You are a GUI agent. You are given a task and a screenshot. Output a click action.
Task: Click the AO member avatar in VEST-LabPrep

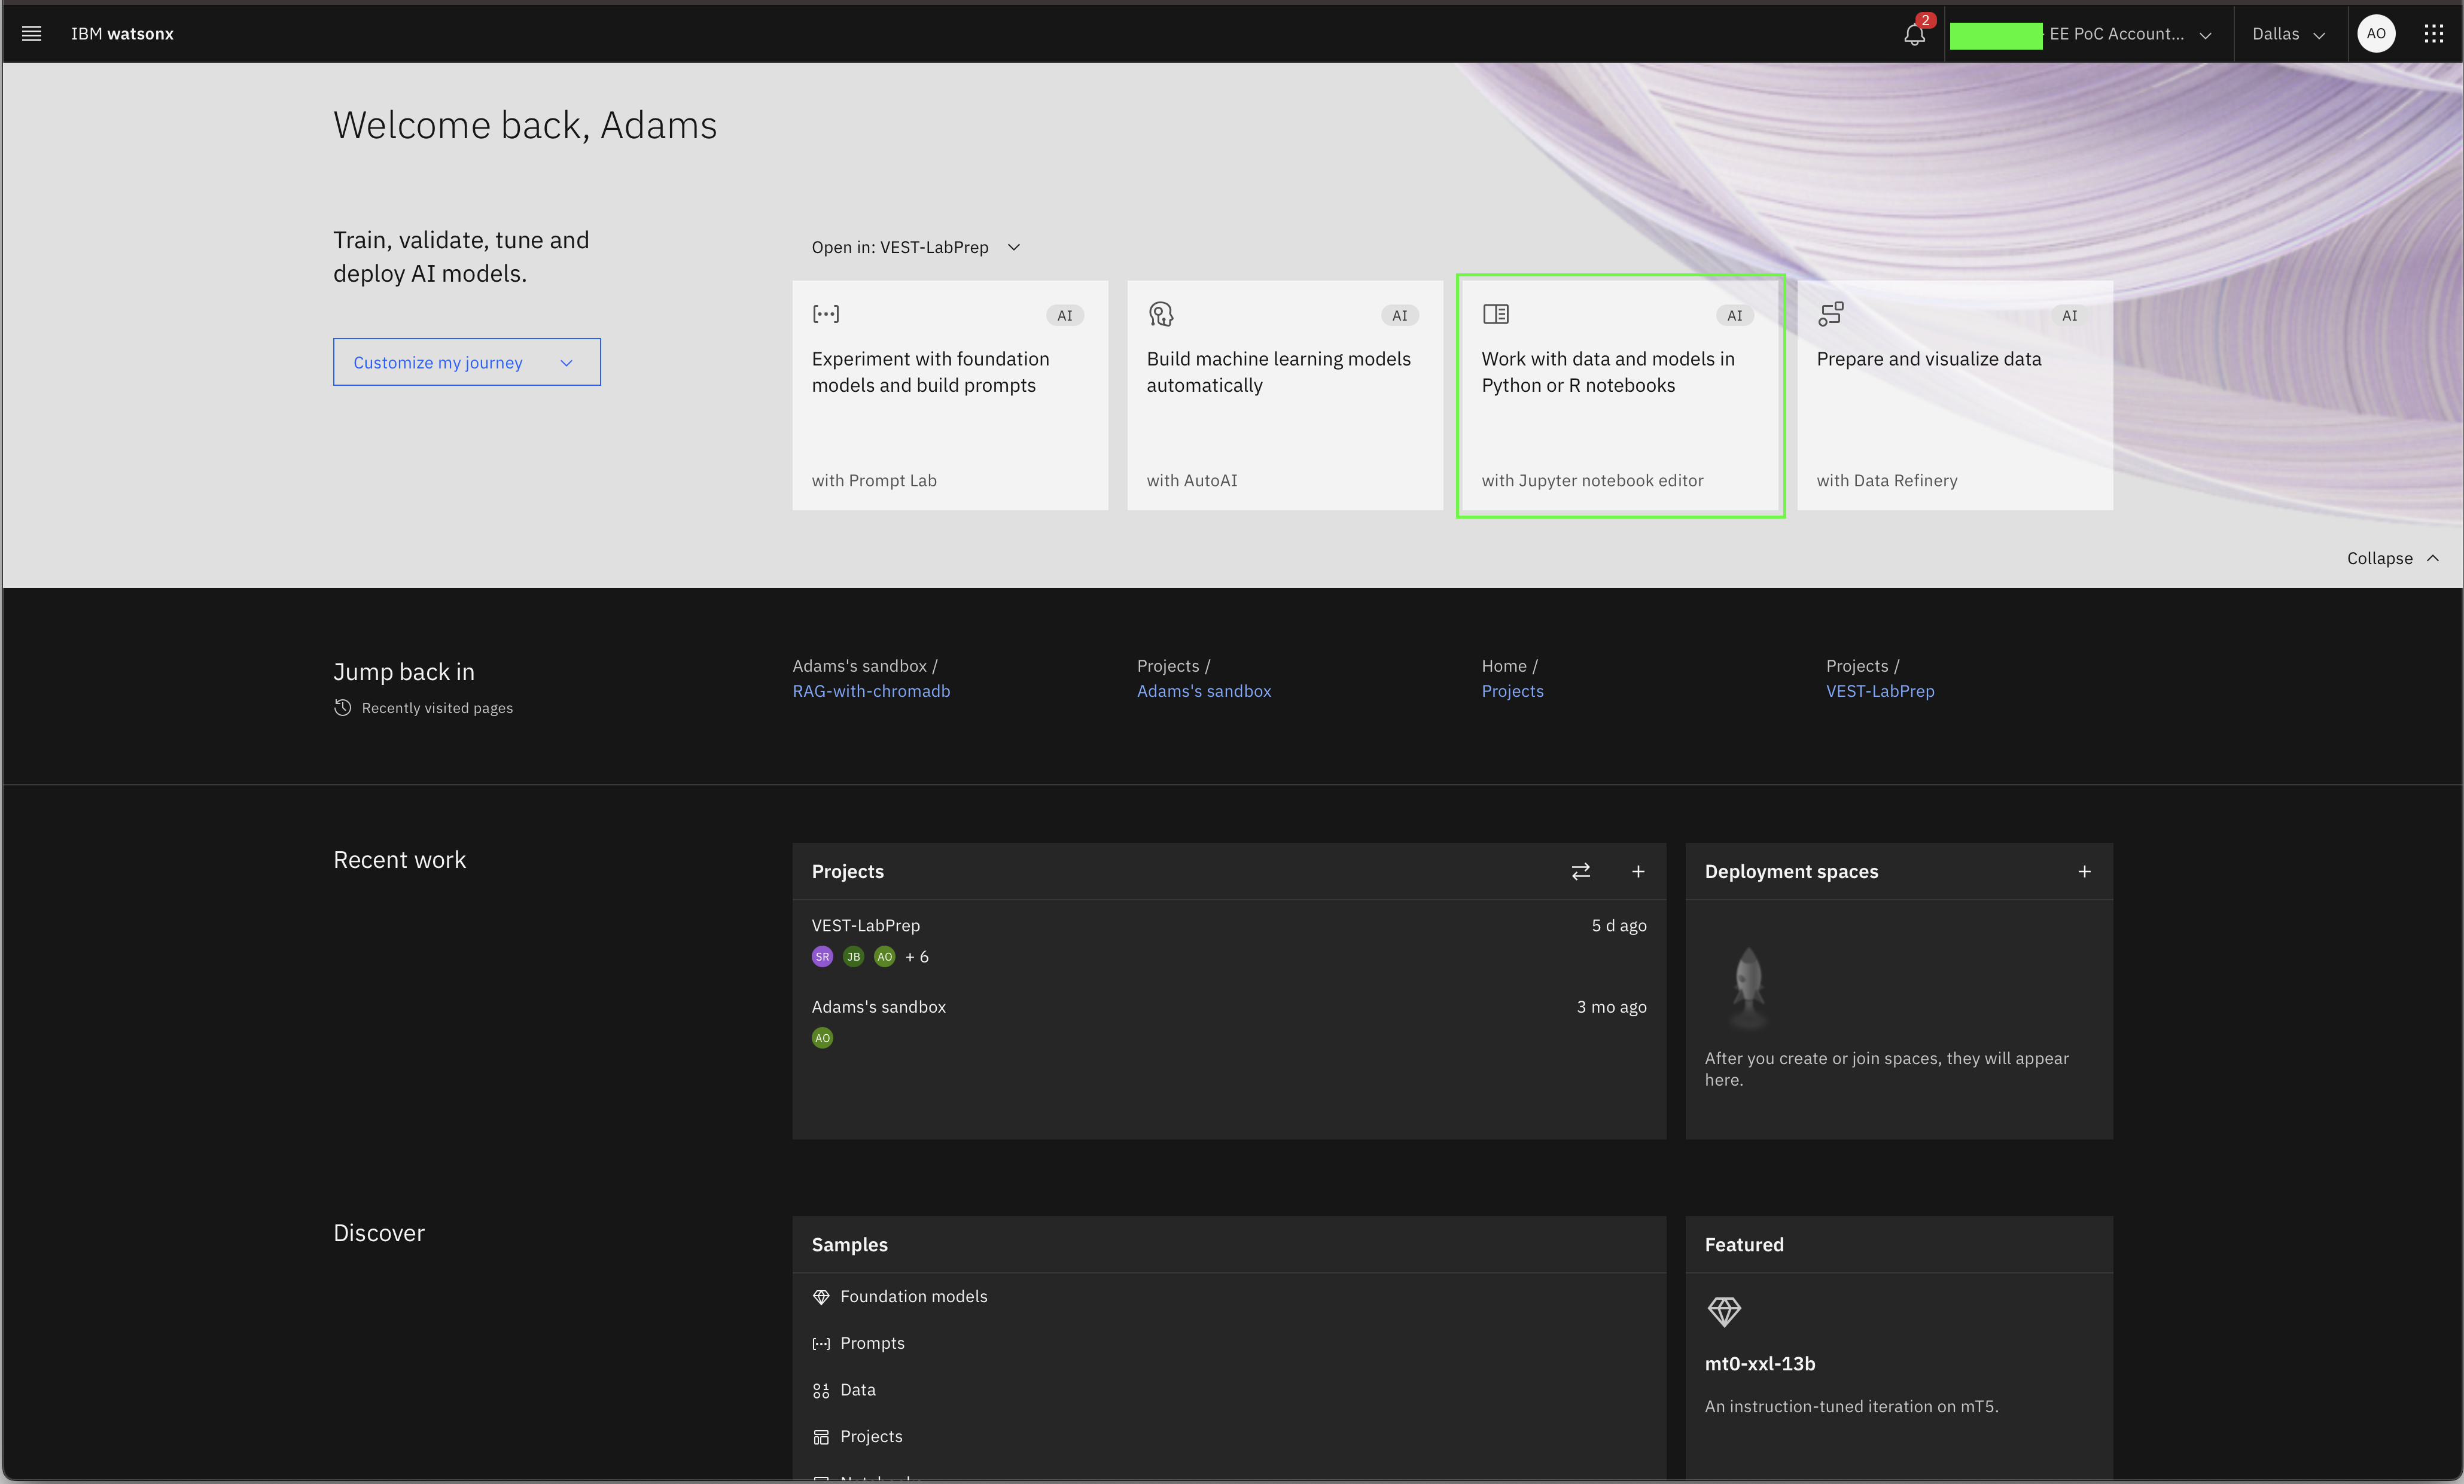(x=884, y=956)
